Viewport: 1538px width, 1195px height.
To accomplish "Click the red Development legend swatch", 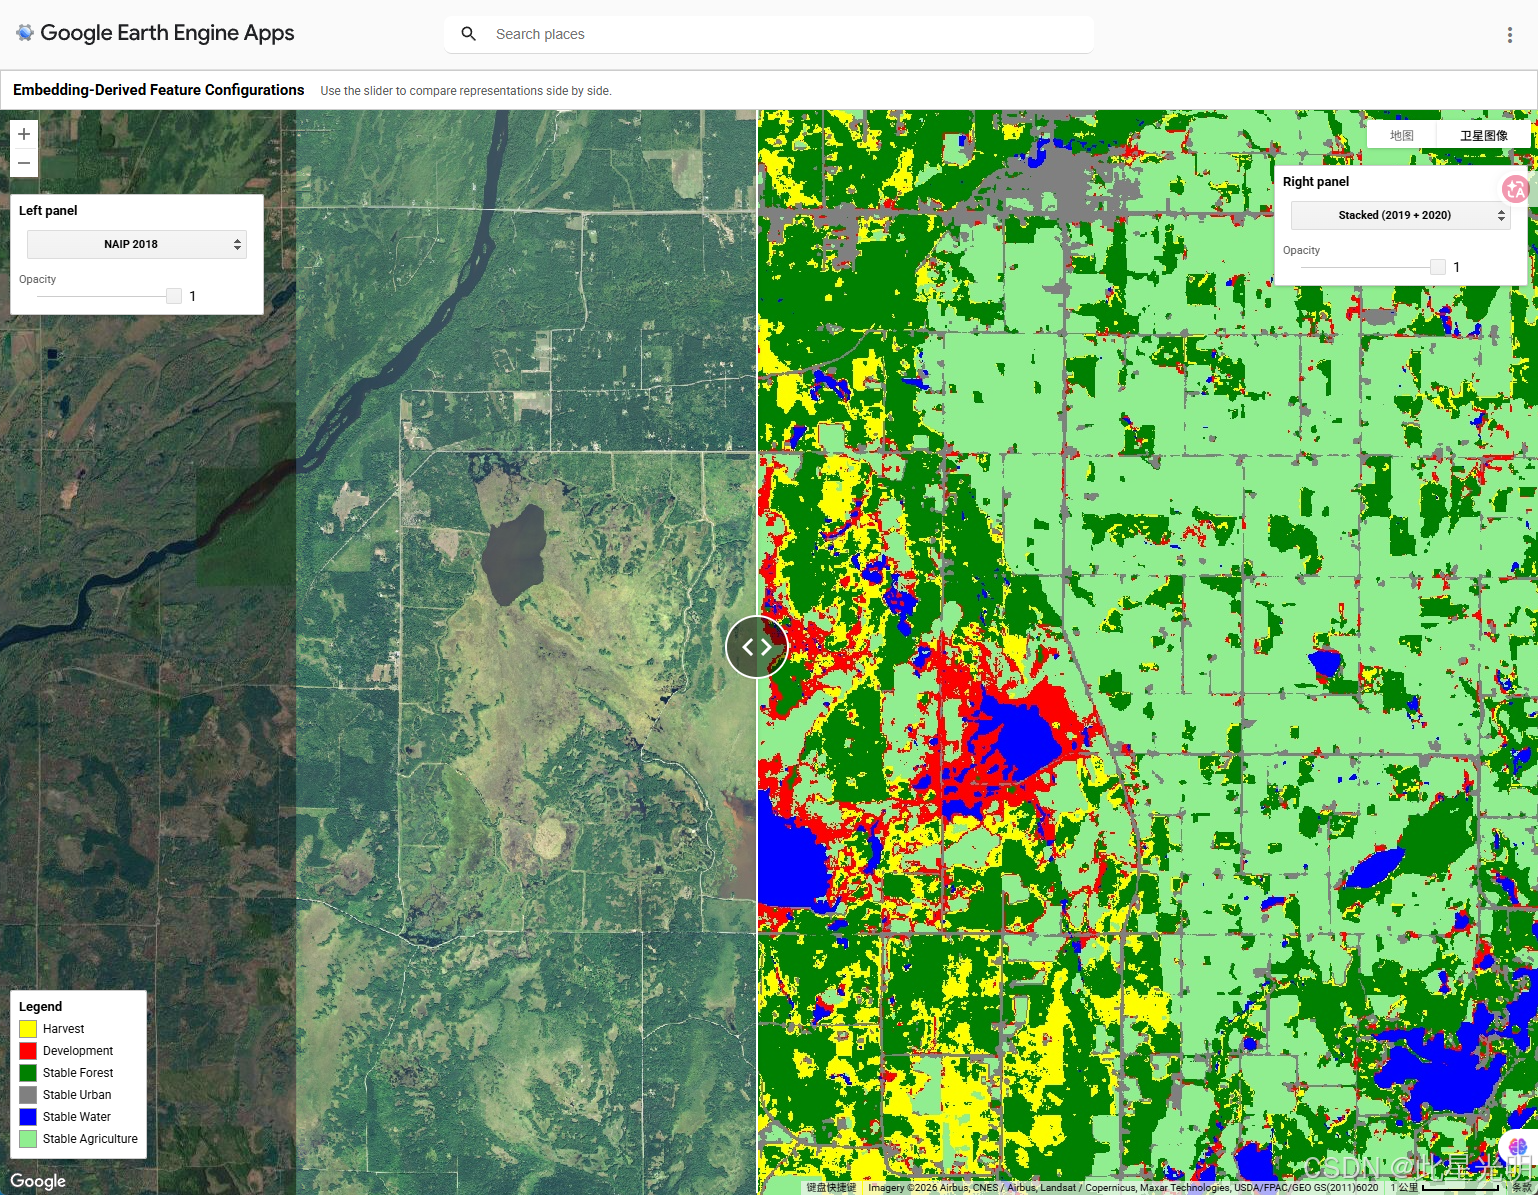I will pos(28,1051).
